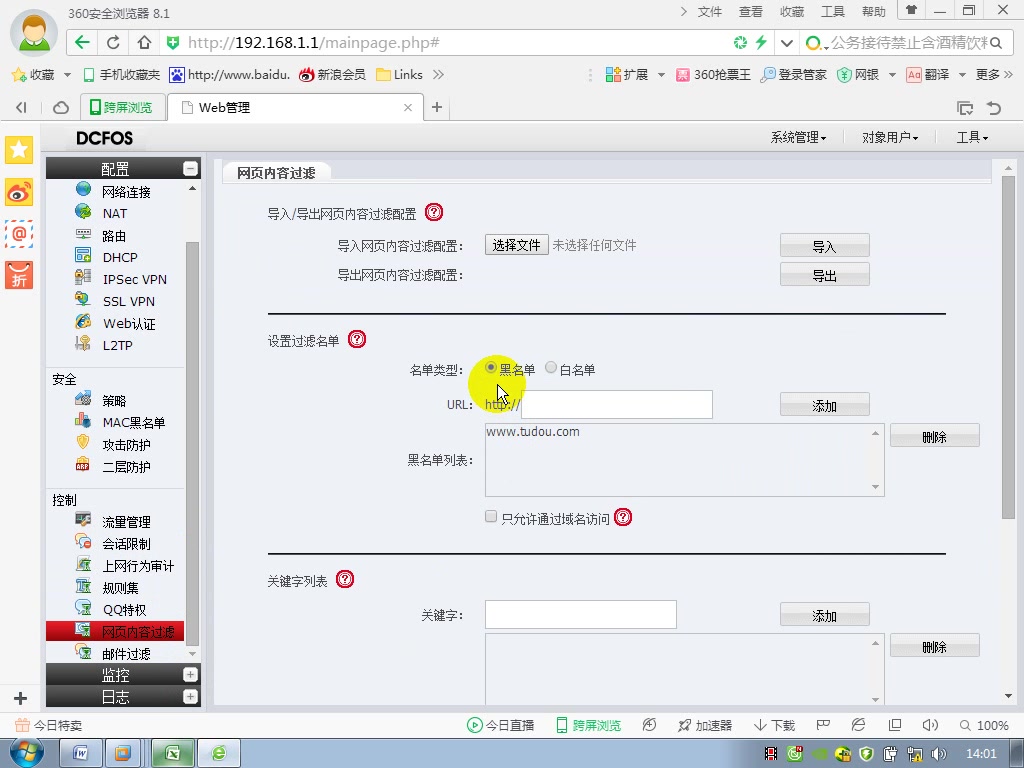Expand the 监控 section

click(115, 675)
